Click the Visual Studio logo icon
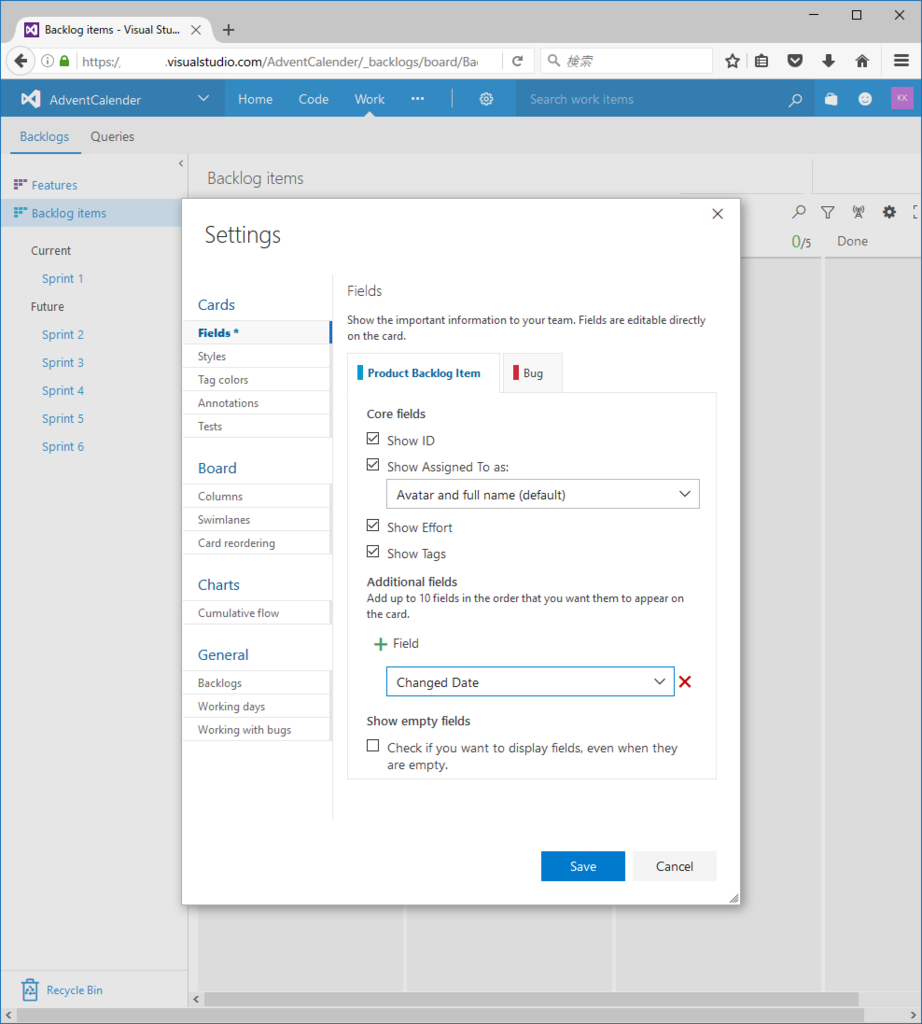This screenshot has height=1024, width=922. tap(31, 99)
